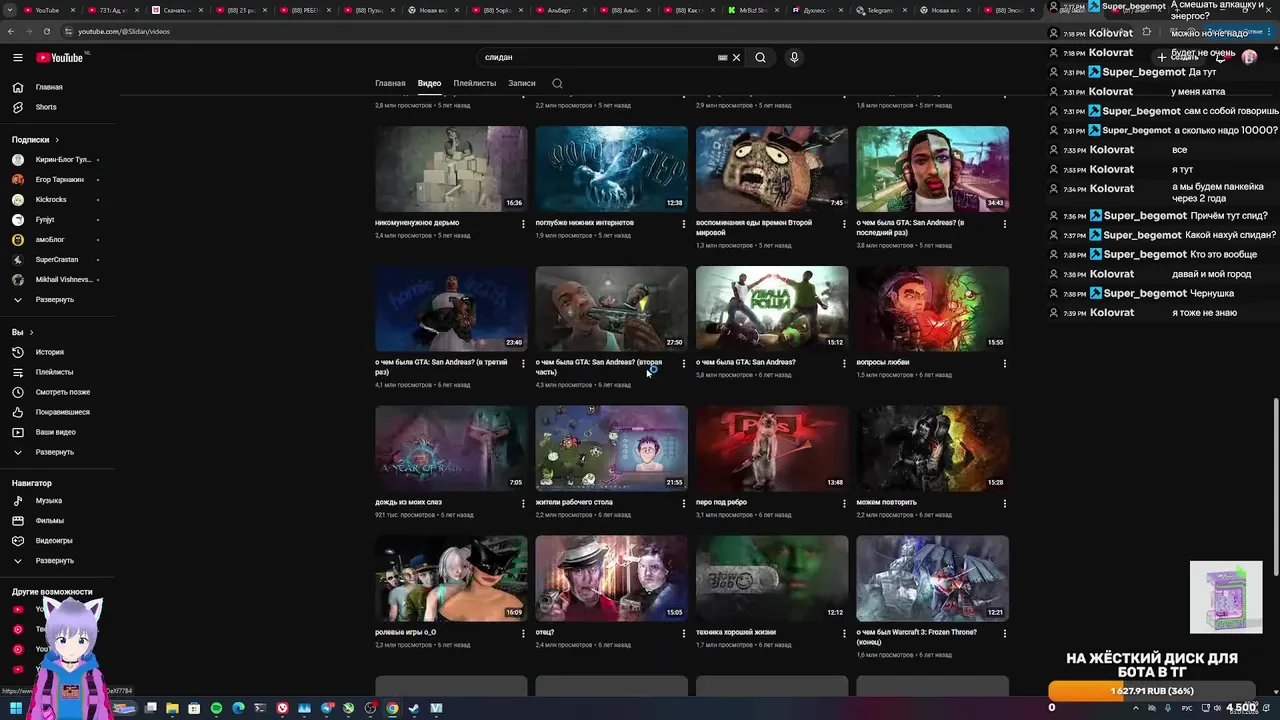Play the 'перо под ребро' thumbnail
Screen dimensions: 1280x720
click(772, 449)
